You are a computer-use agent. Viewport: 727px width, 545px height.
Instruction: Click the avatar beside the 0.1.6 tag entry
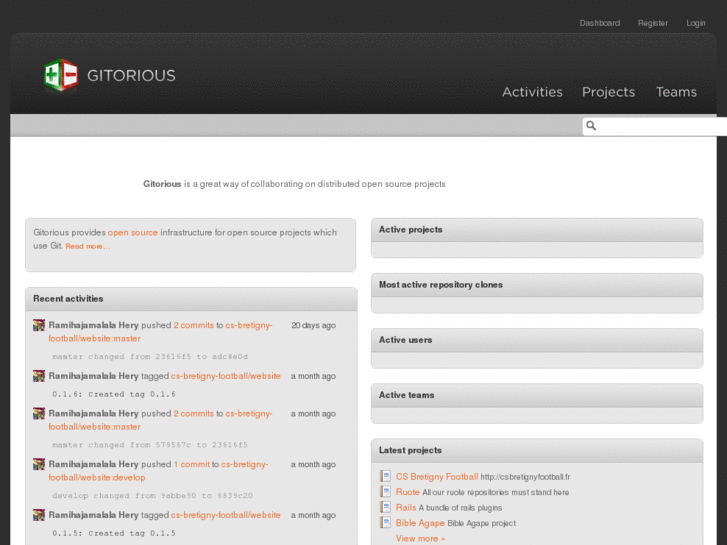(39, 376)
